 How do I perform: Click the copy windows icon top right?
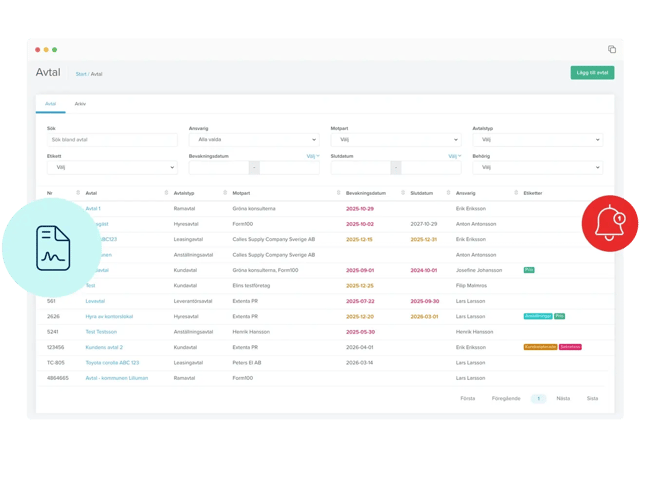[612, 49]
